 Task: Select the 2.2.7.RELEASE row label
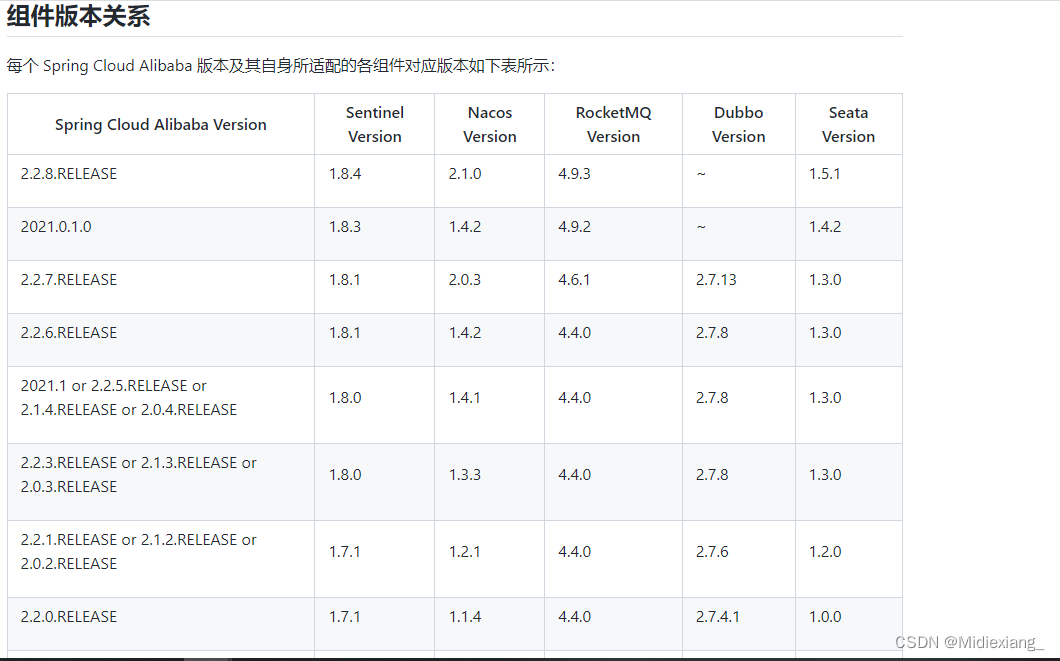click(69, 280)
